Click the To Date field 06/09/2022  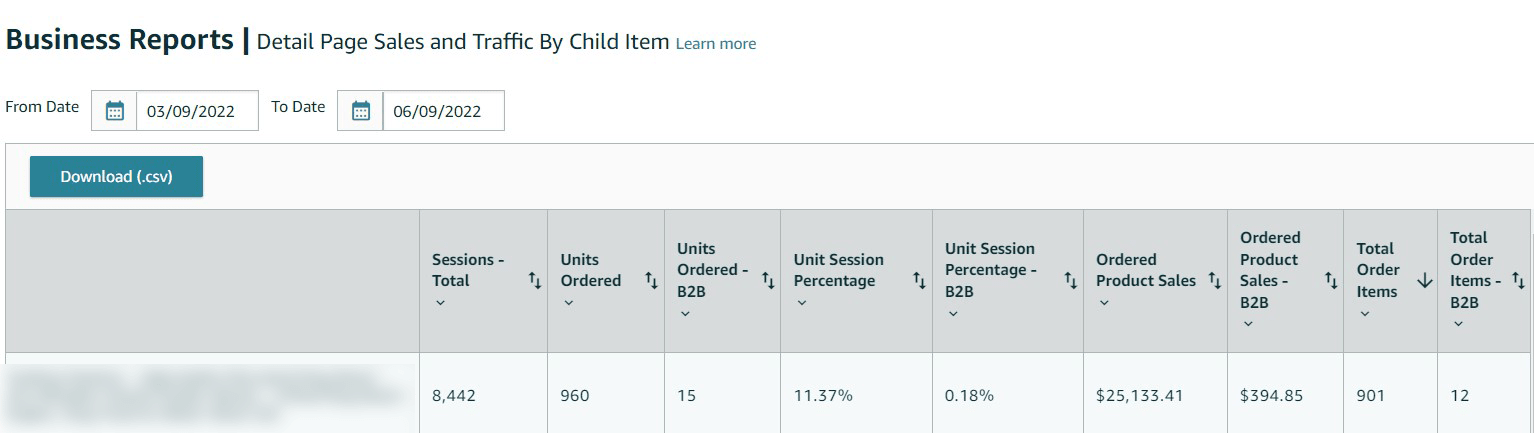pyautogui.click(x=443, y=111)
